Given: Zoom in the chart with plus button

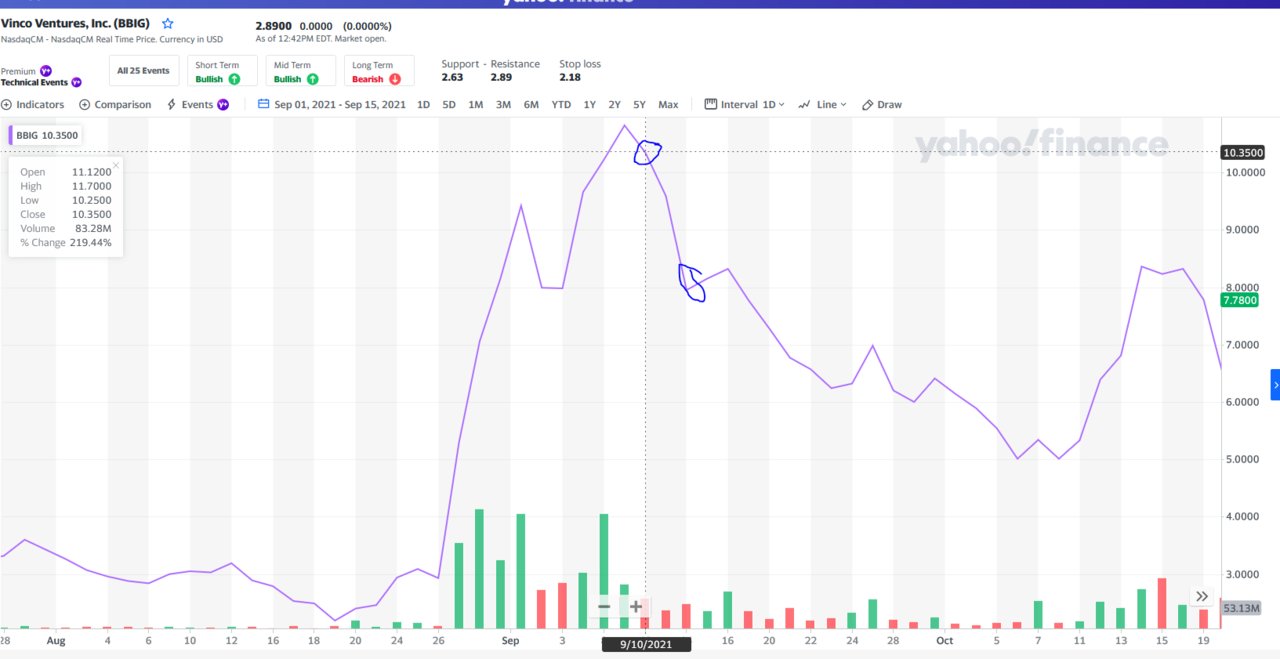Looking at the screenshot, I should [x=636, y=606].
